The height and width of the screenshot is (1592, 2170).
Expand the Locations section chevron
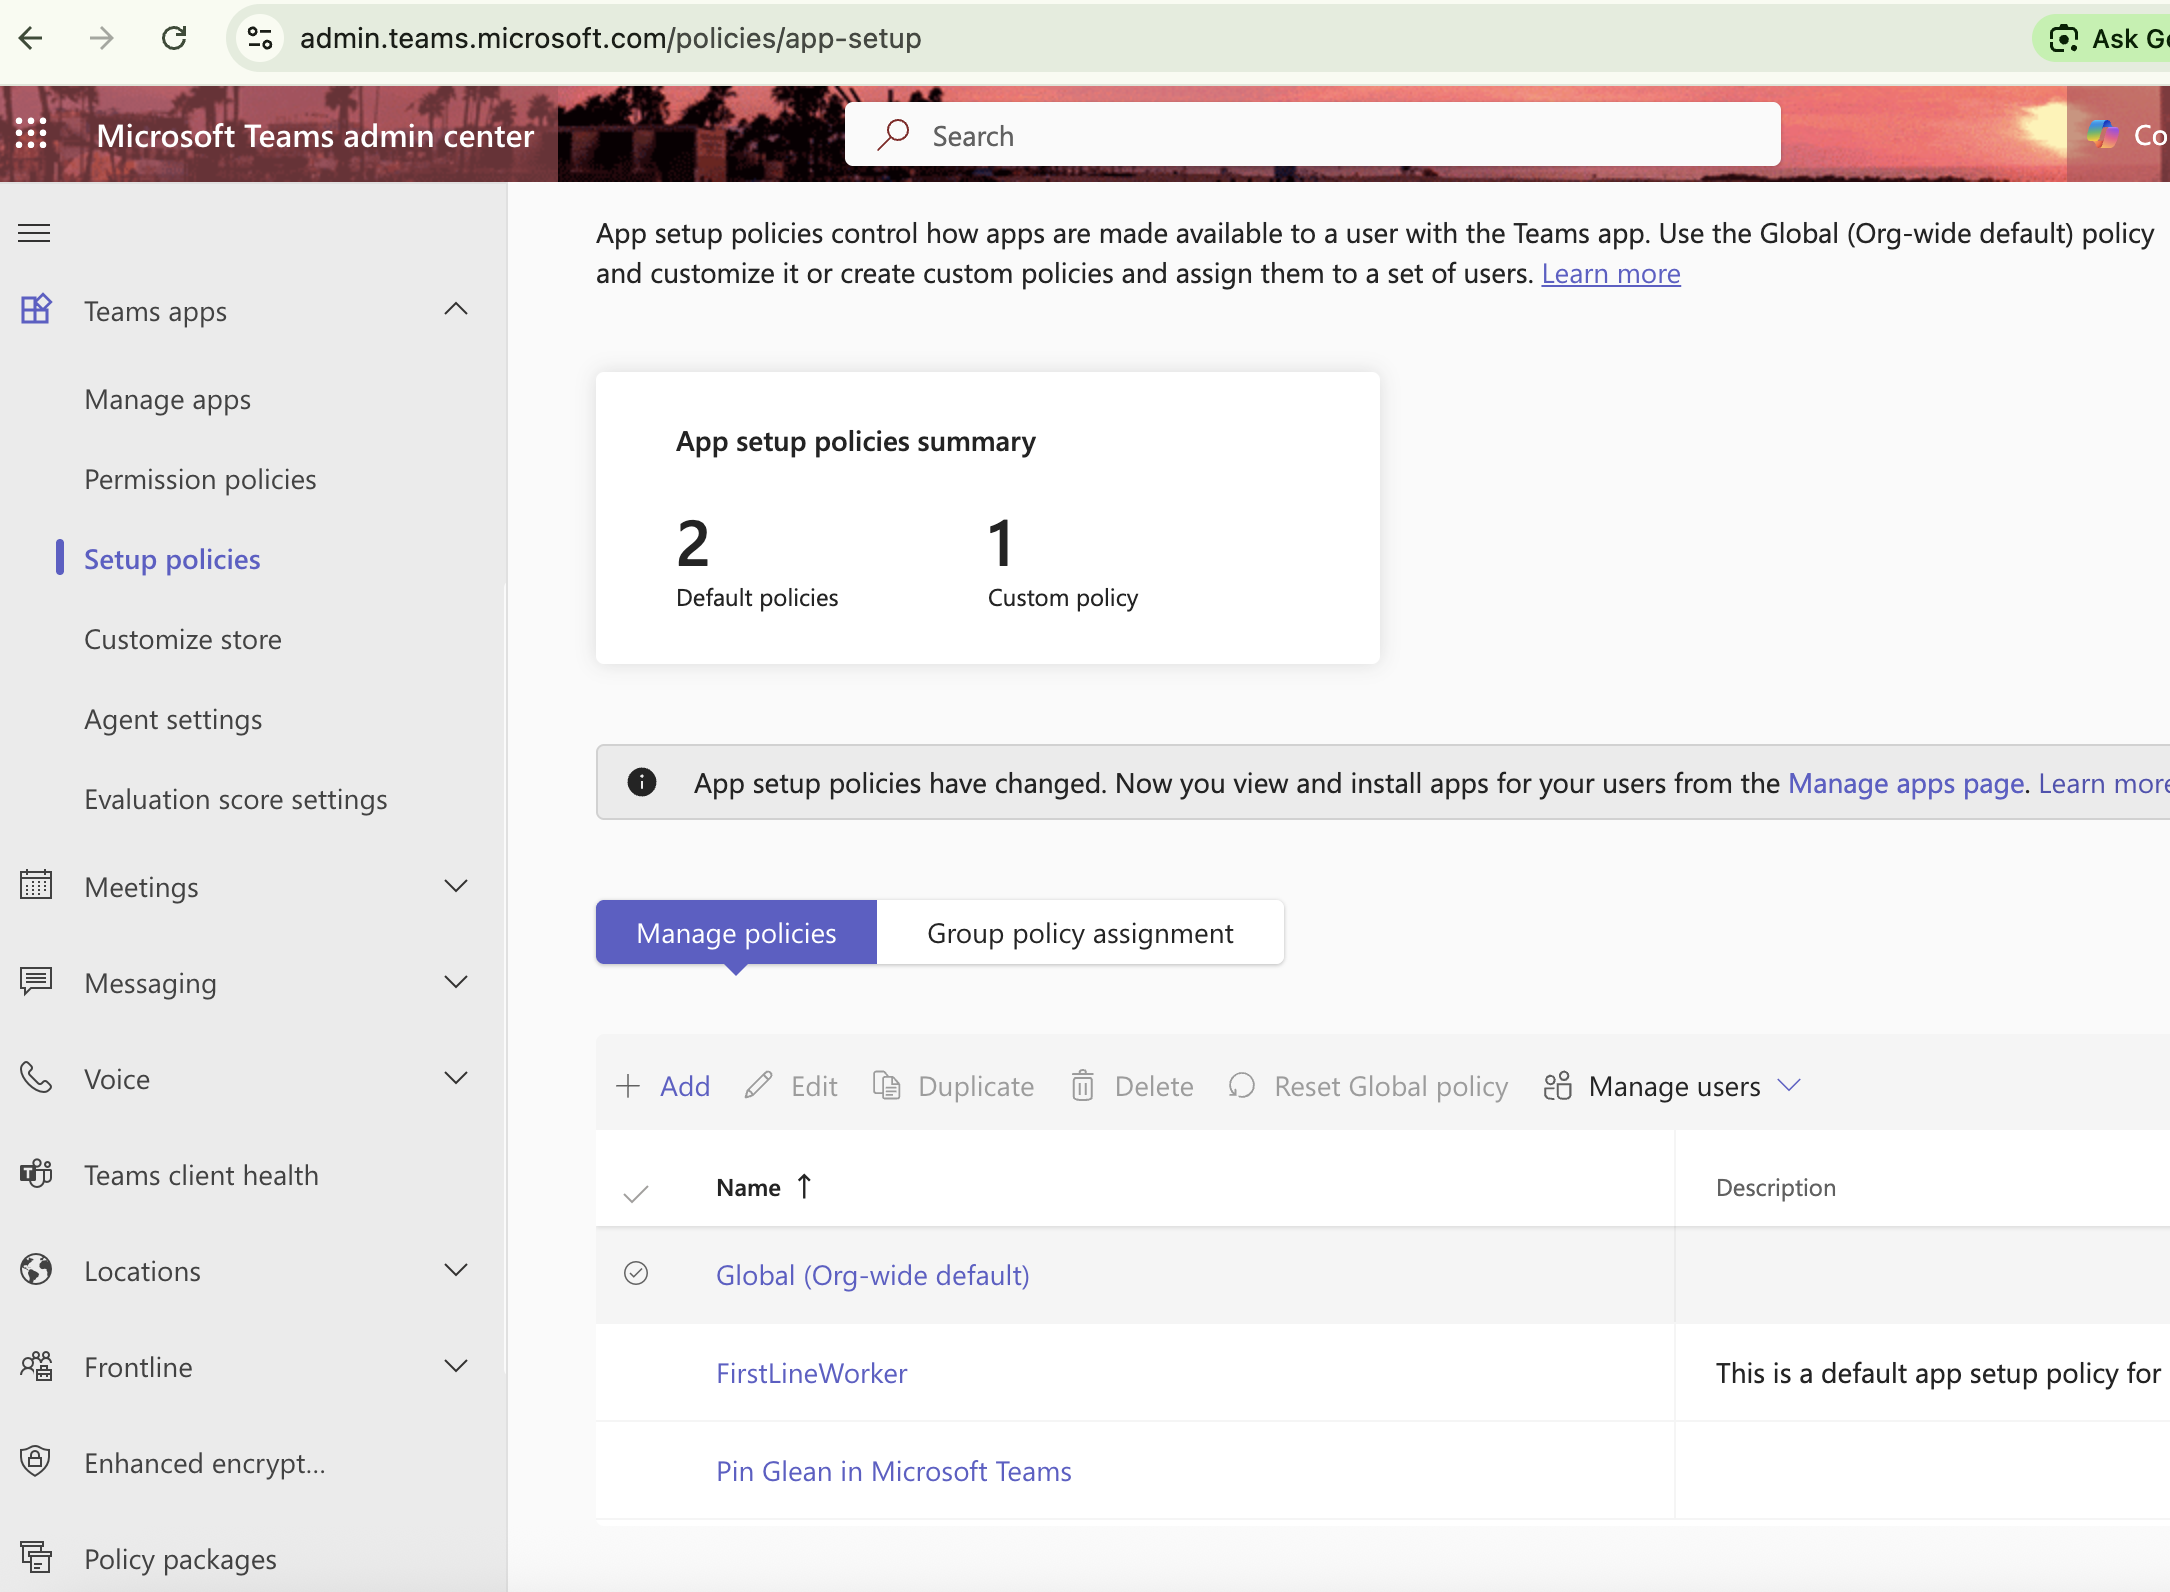[x=456, y=1269]
